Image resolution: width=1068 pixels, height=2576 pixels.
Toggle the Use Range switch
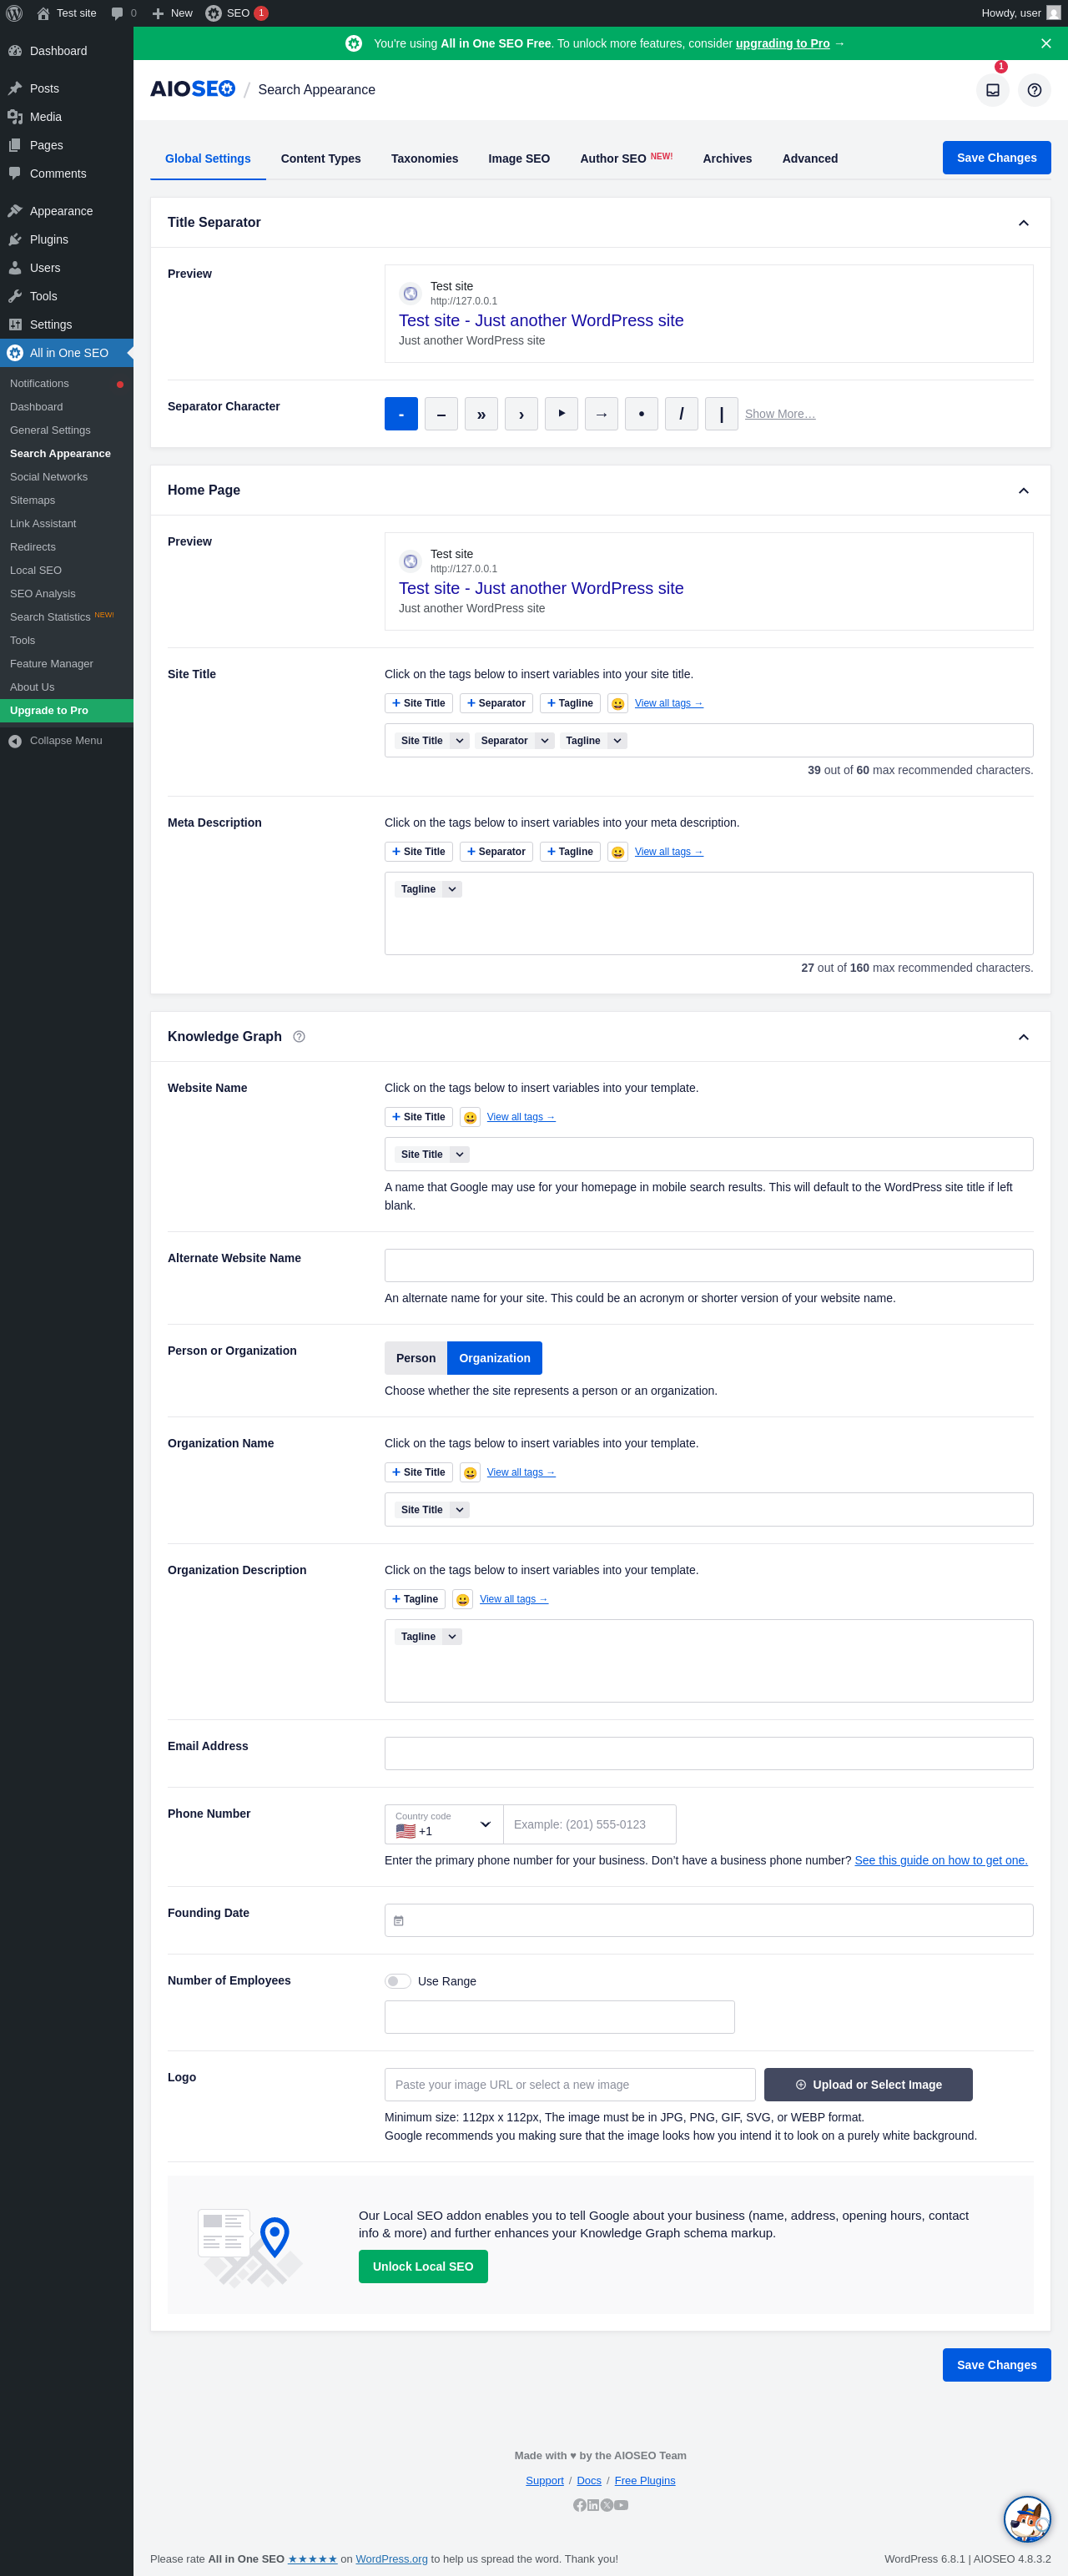click(x=398, y=1982)
